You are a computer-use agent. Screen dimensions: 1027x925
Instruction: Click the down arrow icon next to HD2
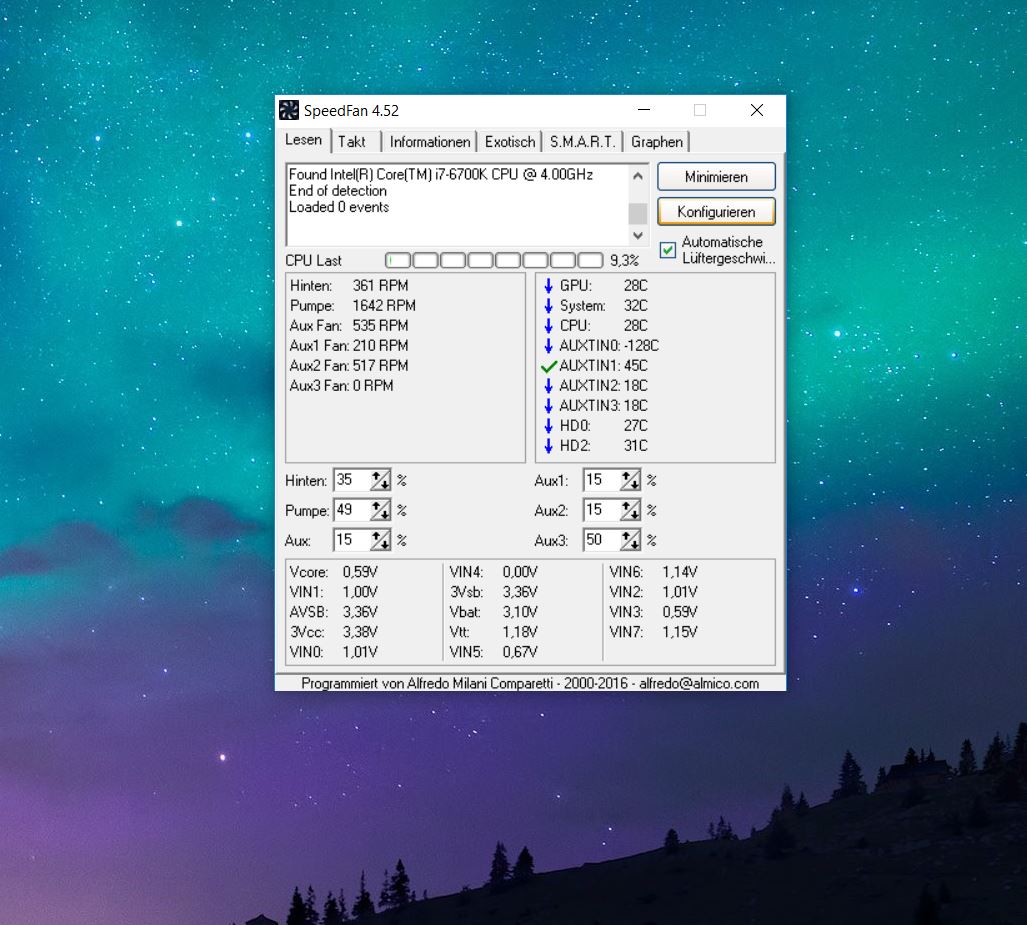tap(549, 446)
